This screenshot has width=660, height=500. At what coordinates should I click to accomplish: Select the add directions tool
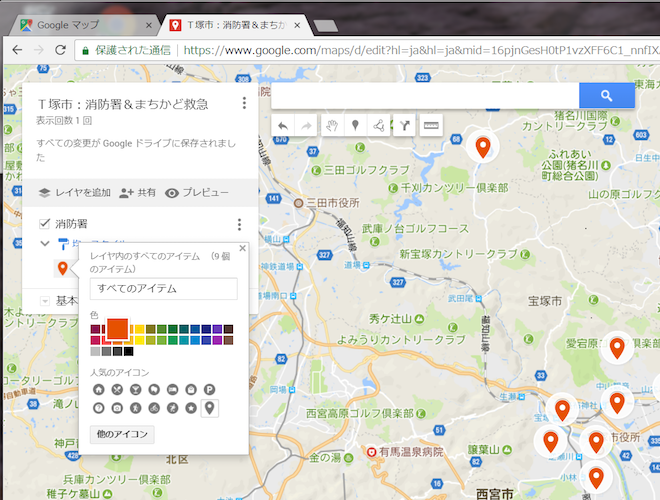click(x=405, y=125)
